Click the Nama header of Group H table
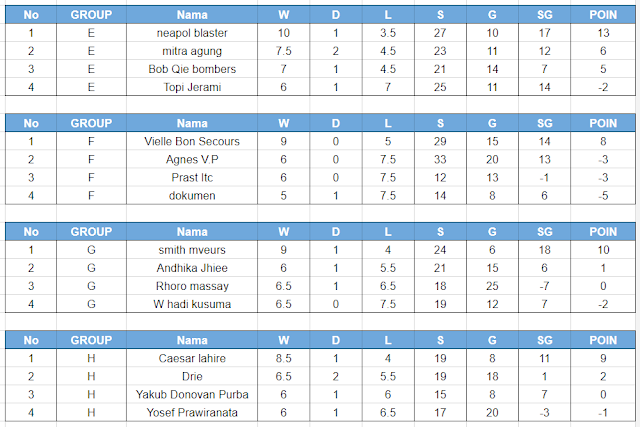640x427 pixels. pyautogui.click(x=192, y=340)
